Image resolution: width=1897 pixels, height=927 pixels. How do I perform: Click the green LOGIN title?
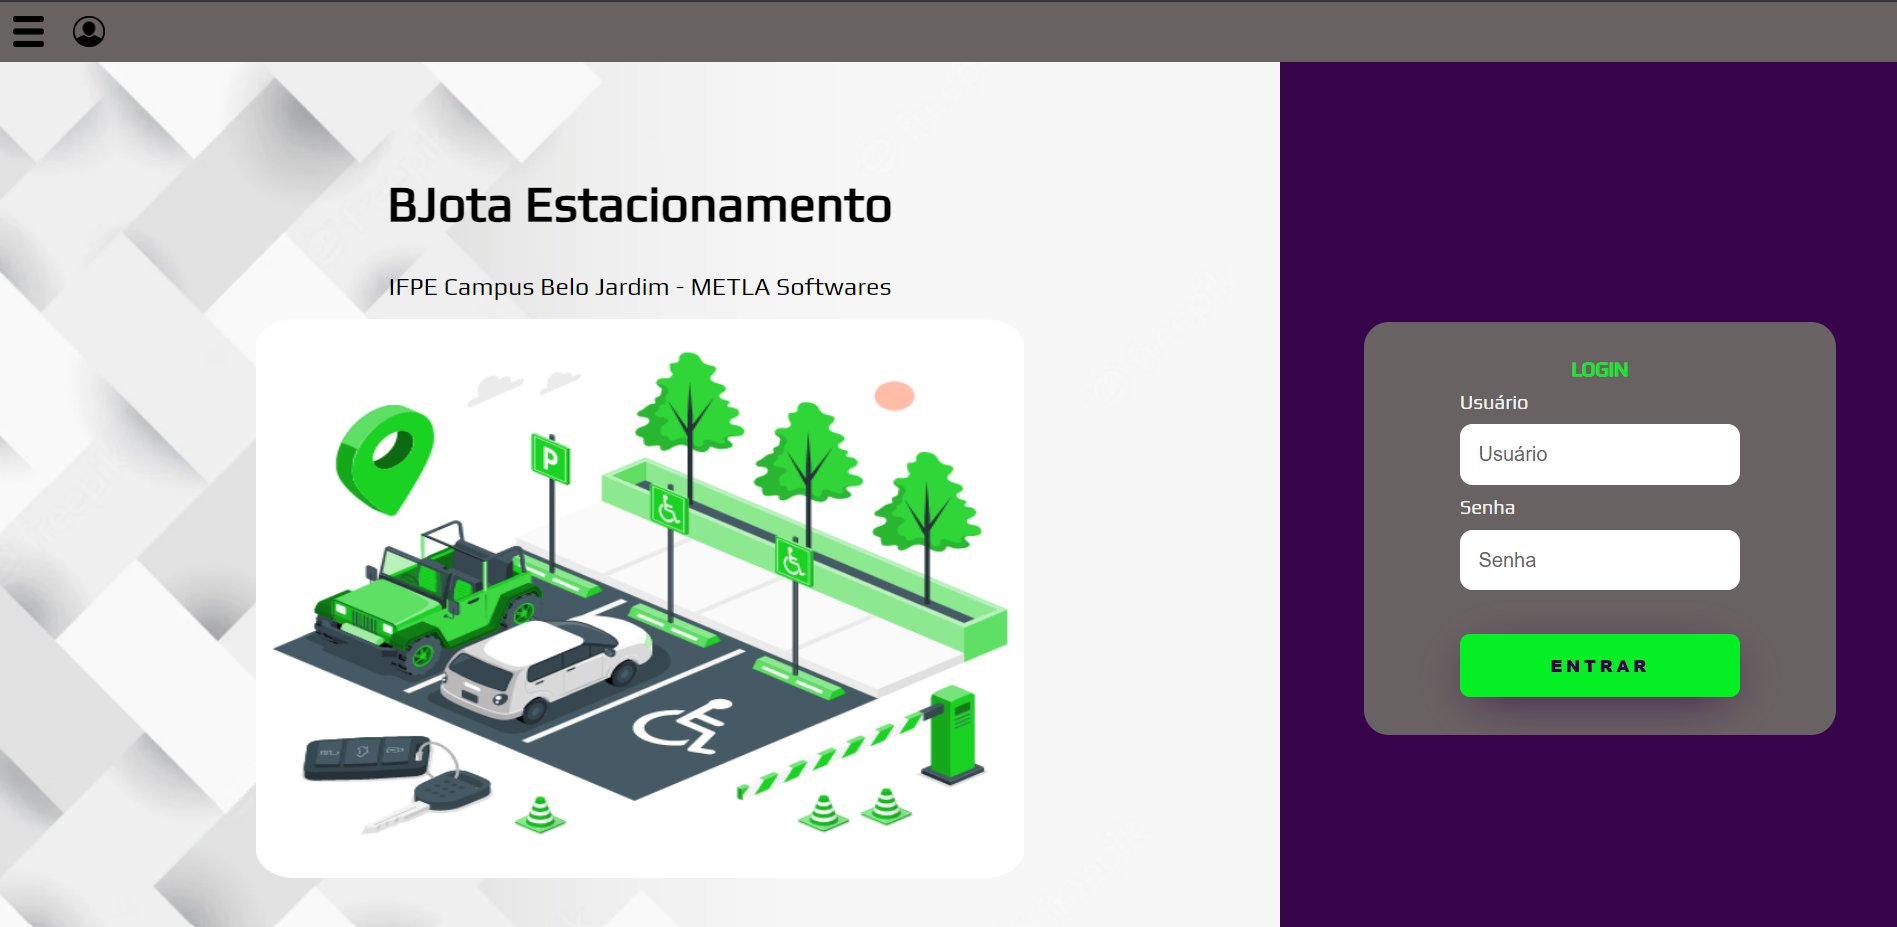[1599, 370]
